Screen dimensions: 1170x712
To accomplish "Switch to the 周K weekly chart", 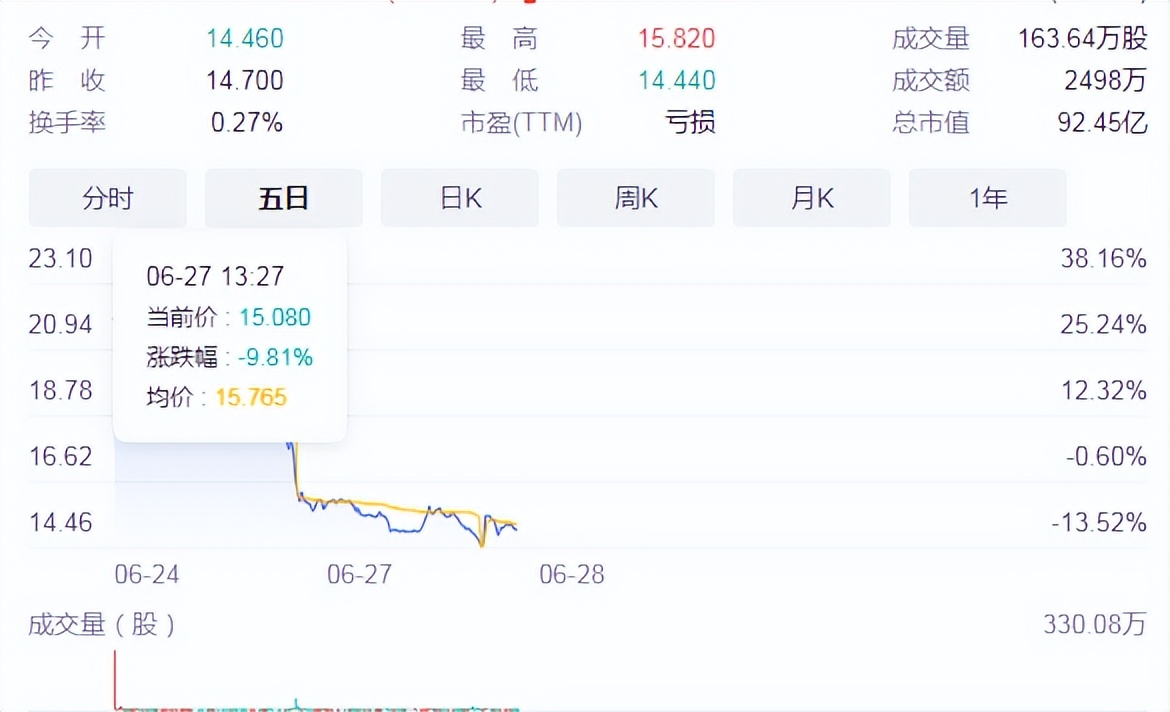I will [635, 198].
